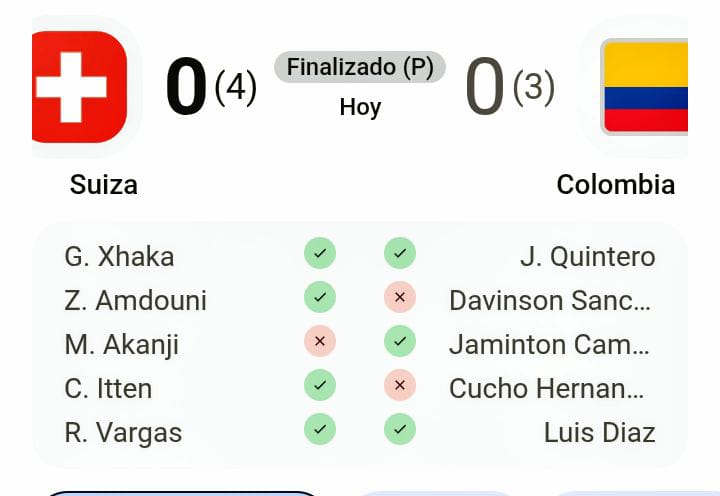Viewport: 720px width, 496px height.
Task: Click the Hoy match date label
Action: coord(360,107)
